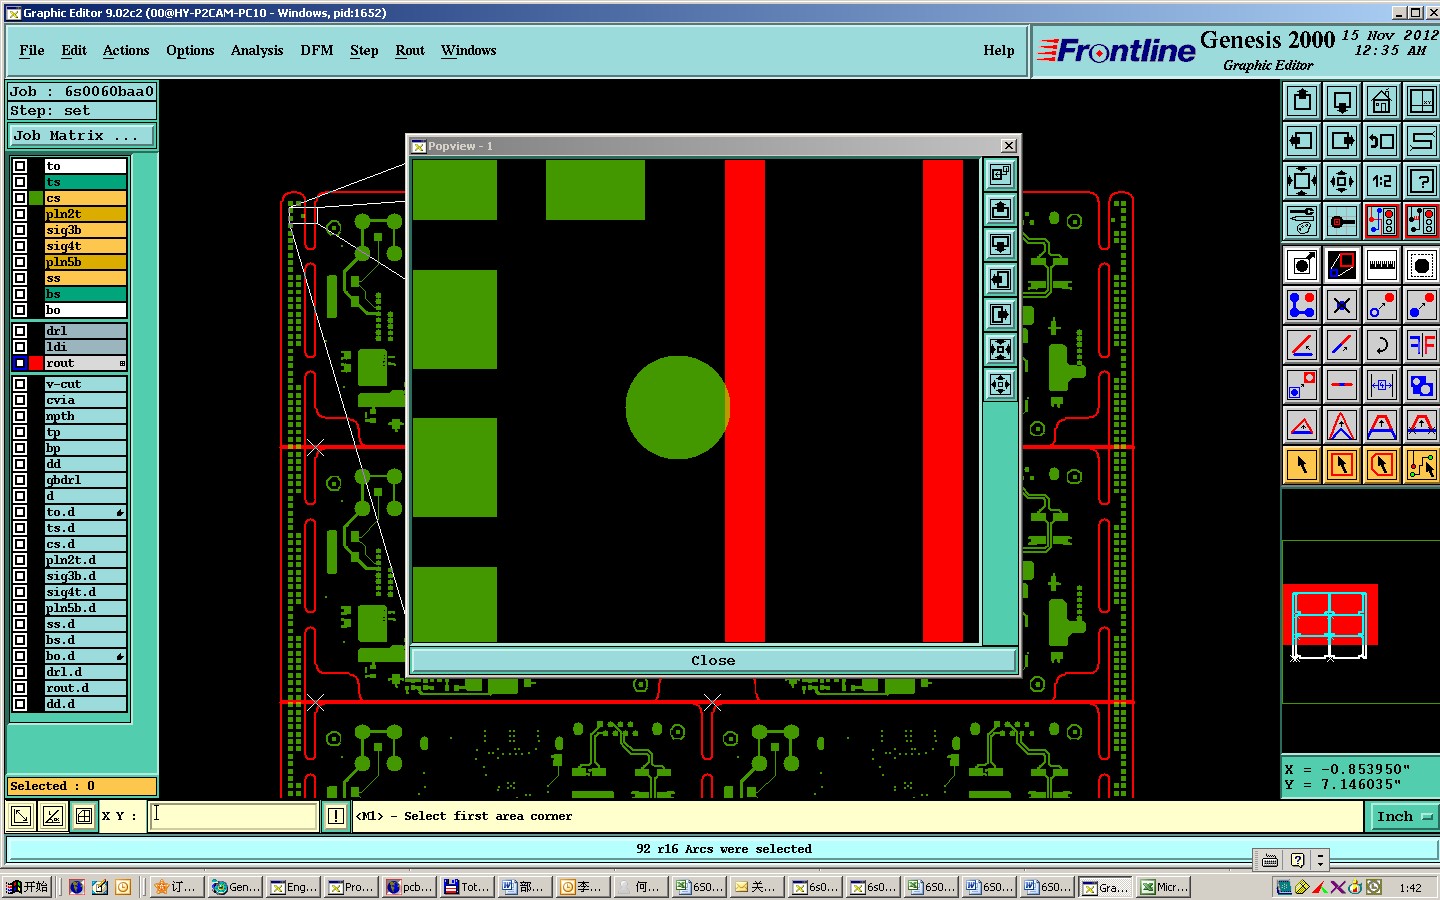Viewport: 1440px width, 900px height.
Task: Click the X delete feature icon
Action: (x=1342, y=305)
